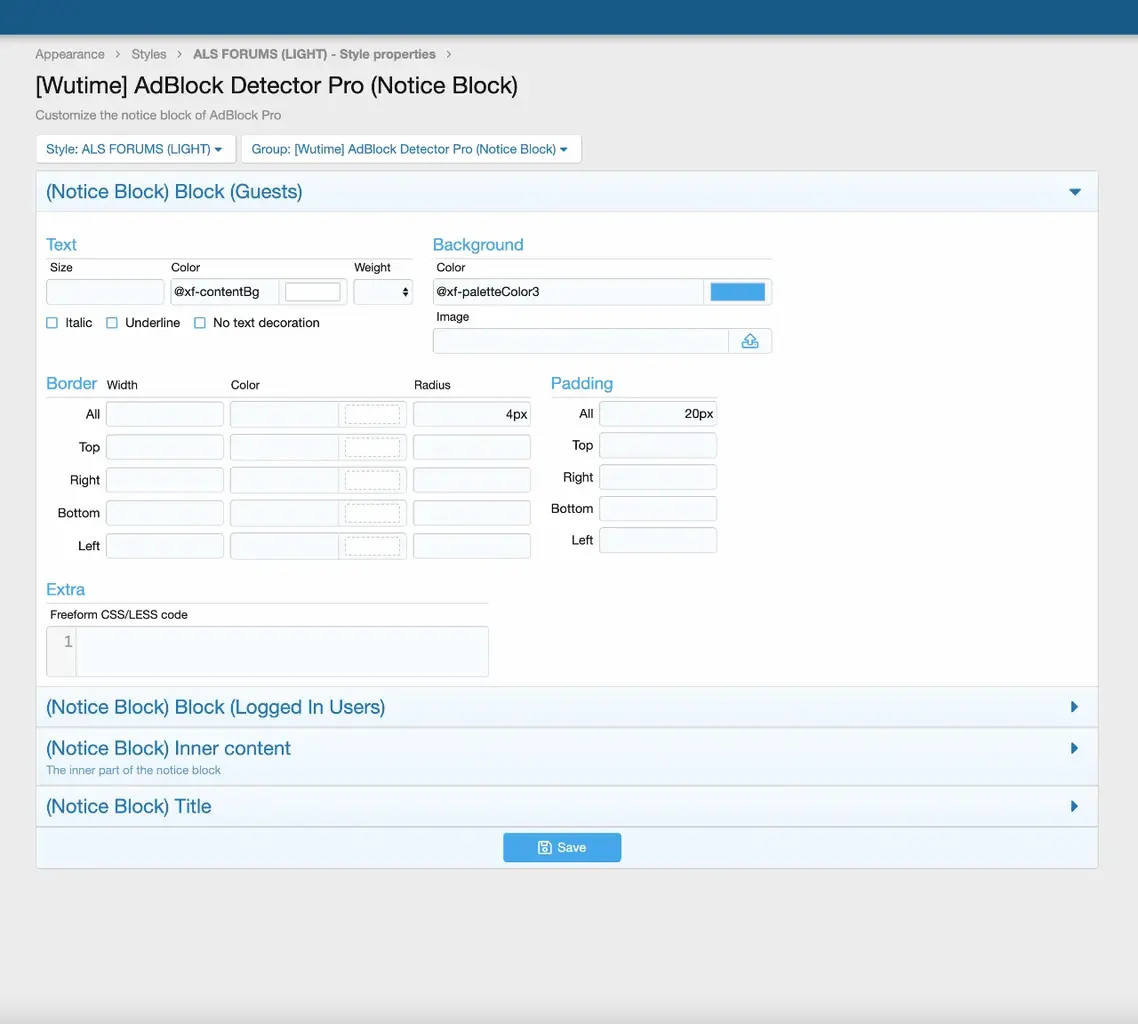Open the Styles breadcrumb link
Image resolution: width=1138 pixels, height=1024 pixels.
tap(149, 54)
